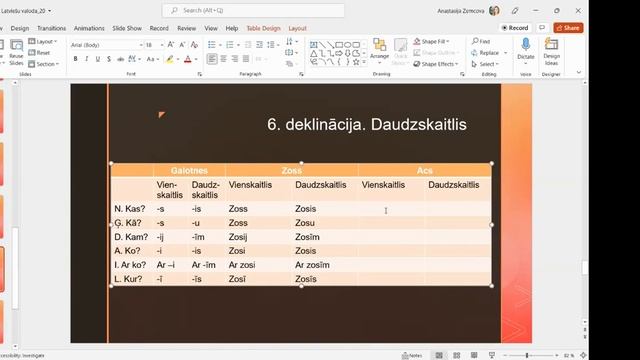
Task: Switch to the Review tab
Action: (187, 28)
